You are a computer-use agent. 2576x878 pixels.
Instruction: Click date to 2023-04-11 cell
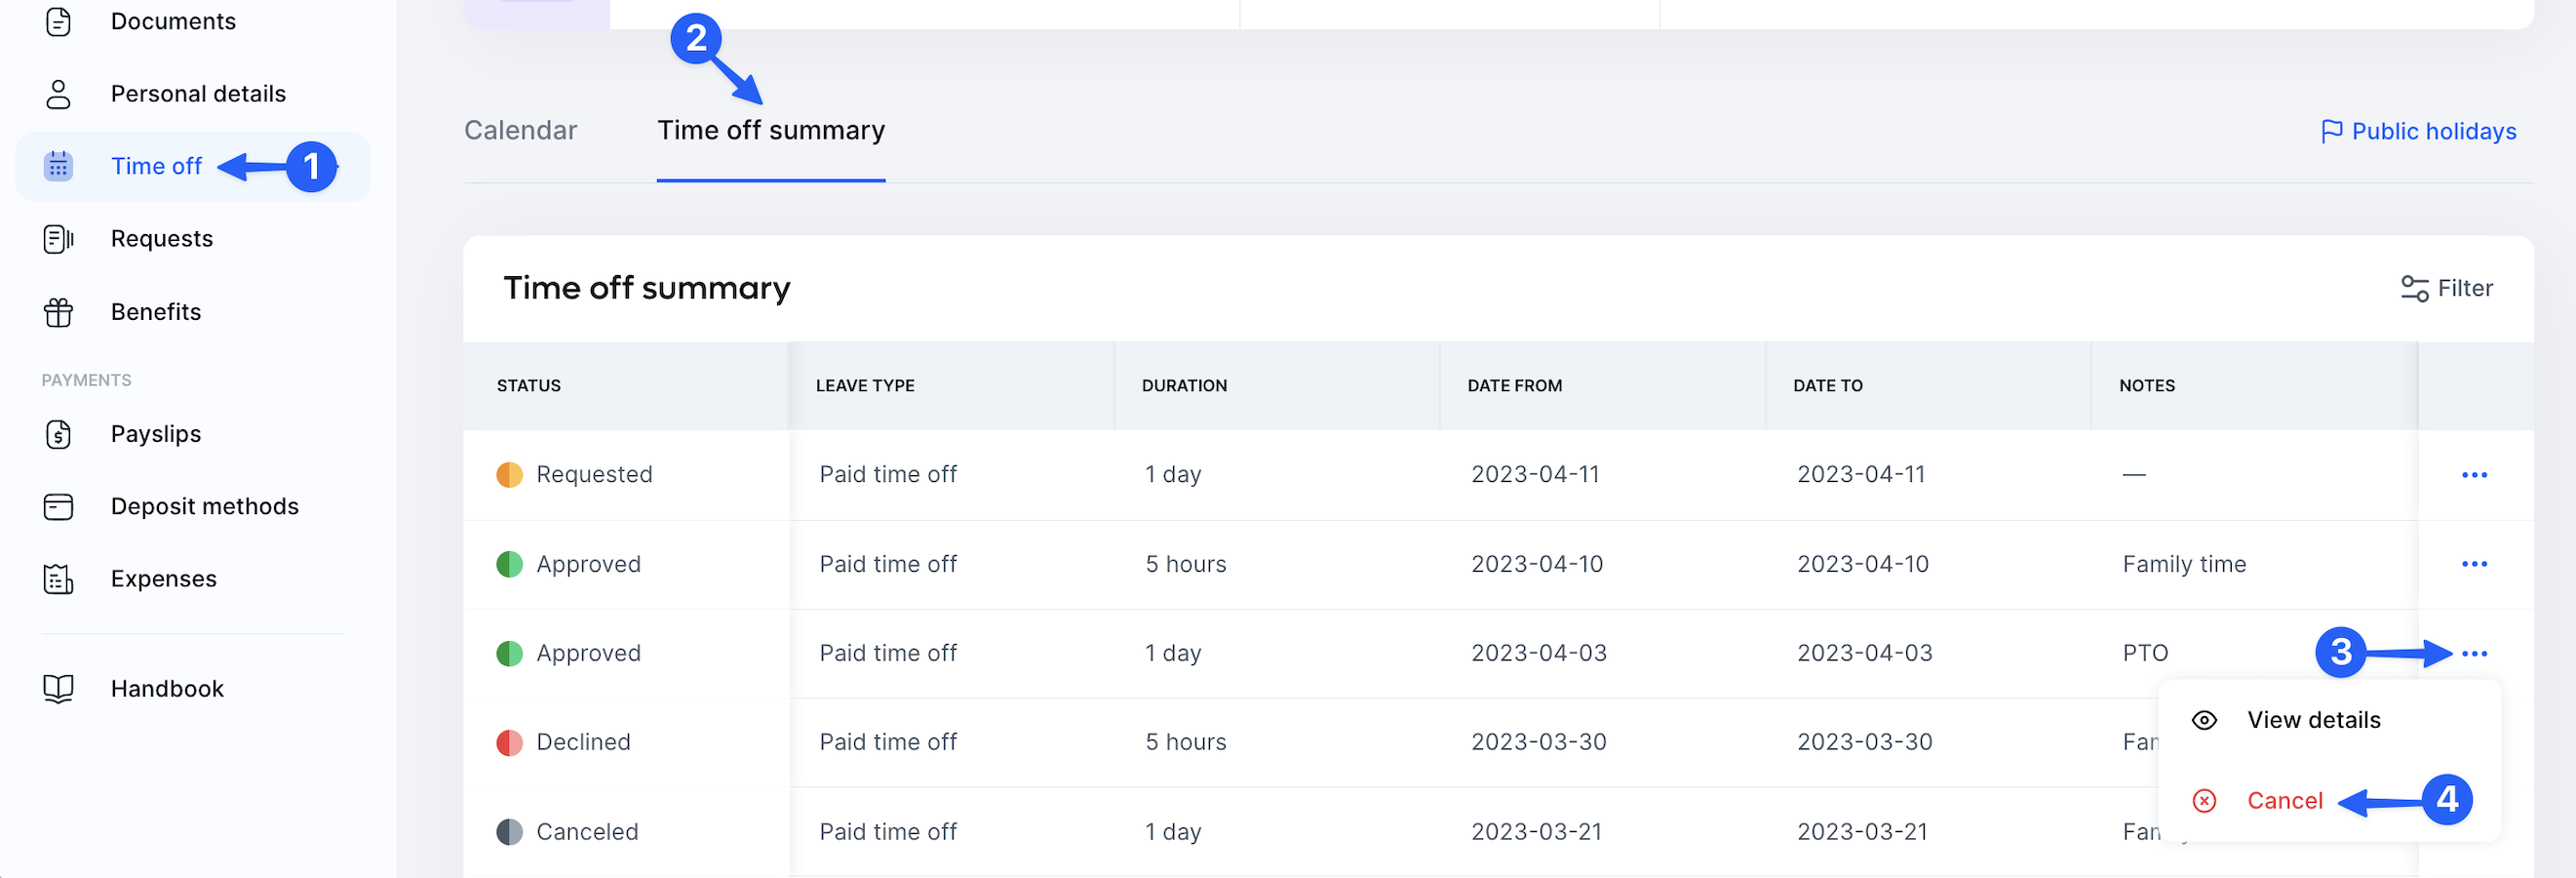[1861, 475]
